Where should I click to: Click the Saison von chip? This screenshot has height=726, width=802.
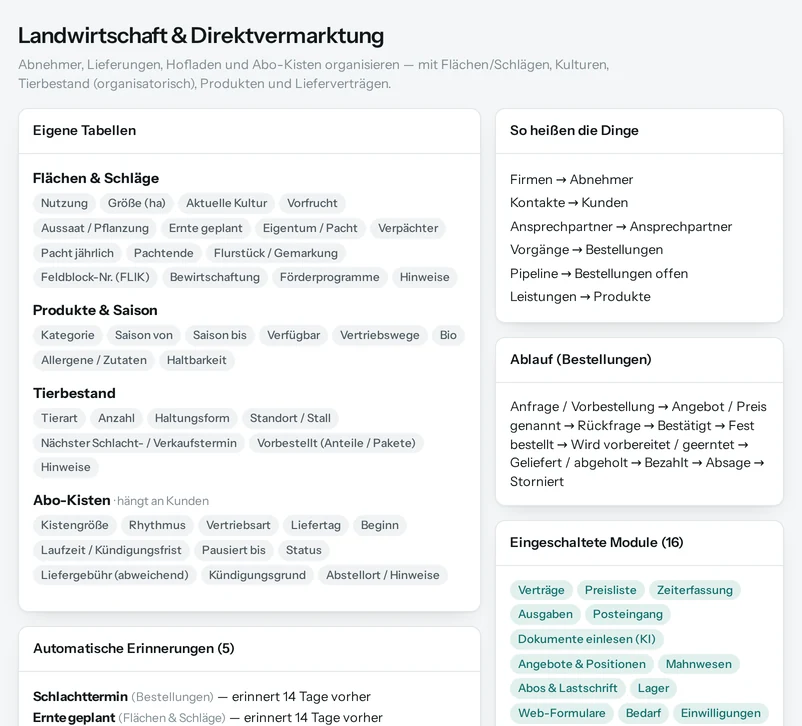pyautogui.click(x=144, y=335)
